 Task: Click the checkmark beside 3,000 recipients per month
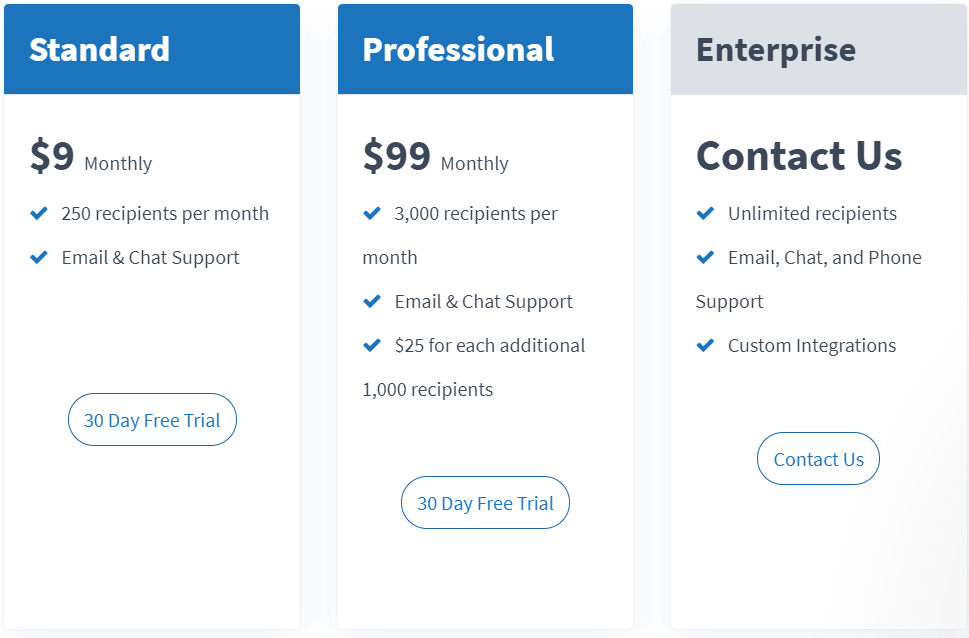(372, 213)
